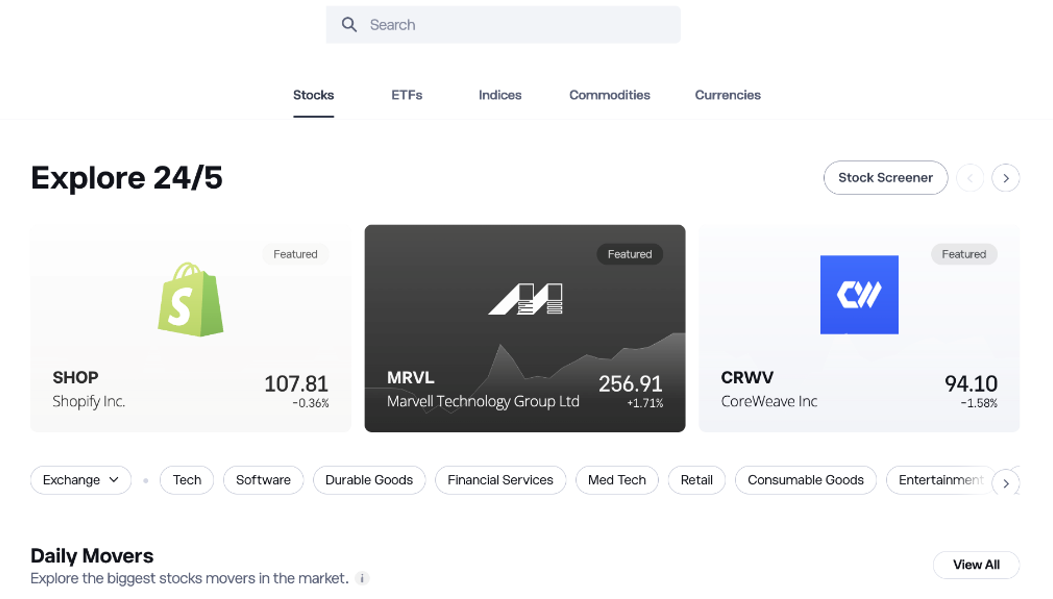Click the -1.58% change value

pyautogui.click(x=979, y=404)
